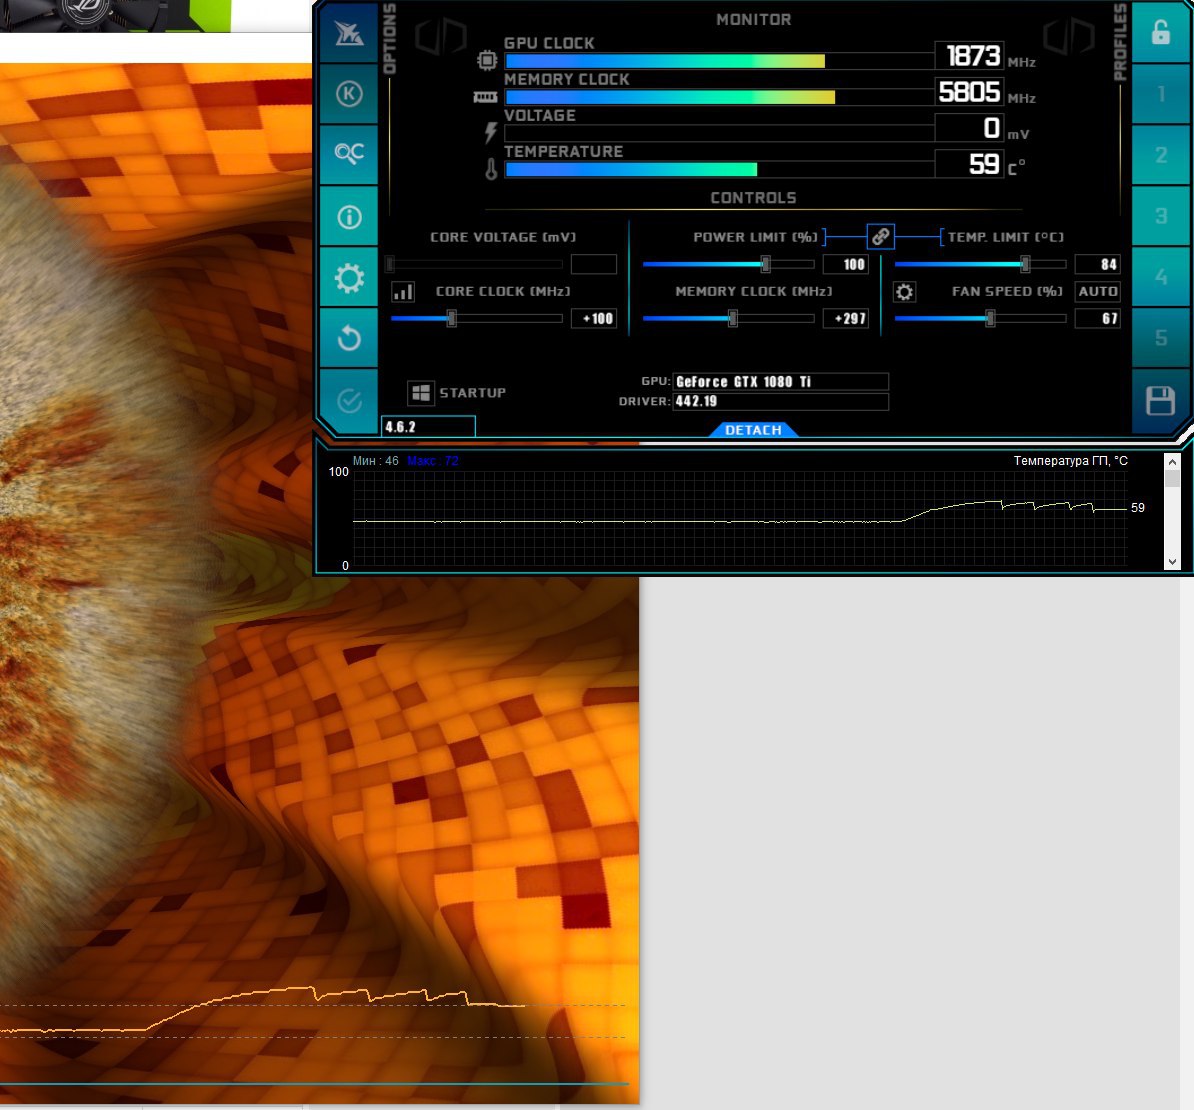Open the fan speed settings gear
The height and width of the screenshot is (1110, 1194).
[904, 292]
